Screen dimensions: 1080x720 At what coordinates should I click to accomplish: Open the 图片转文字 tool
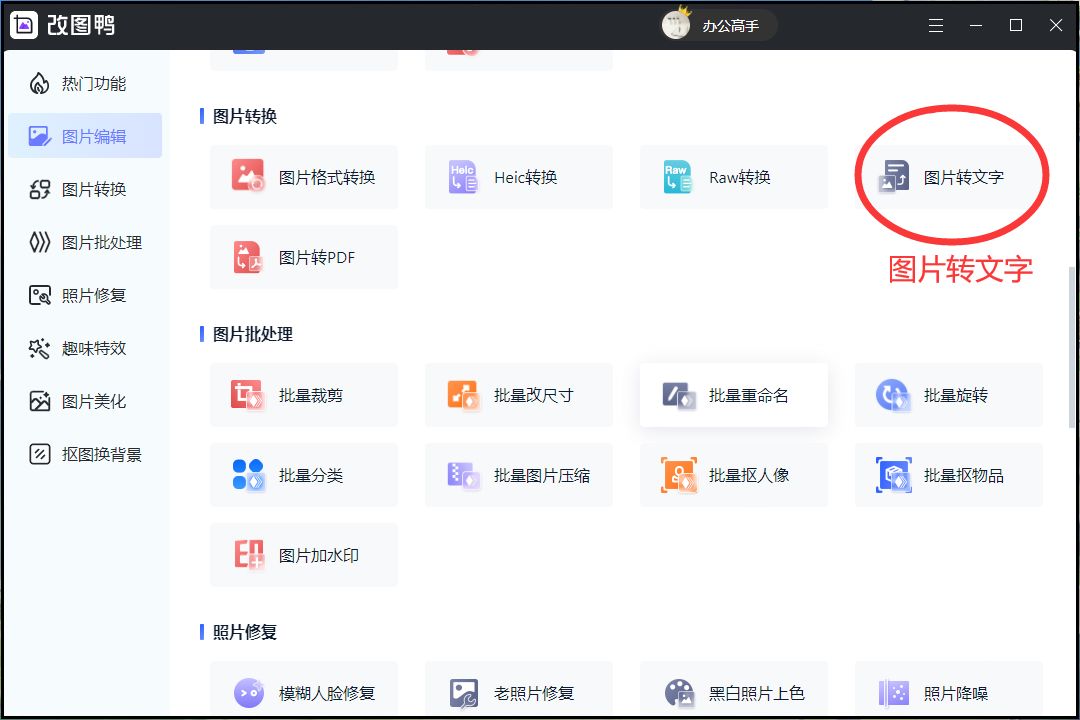point(948,177)
